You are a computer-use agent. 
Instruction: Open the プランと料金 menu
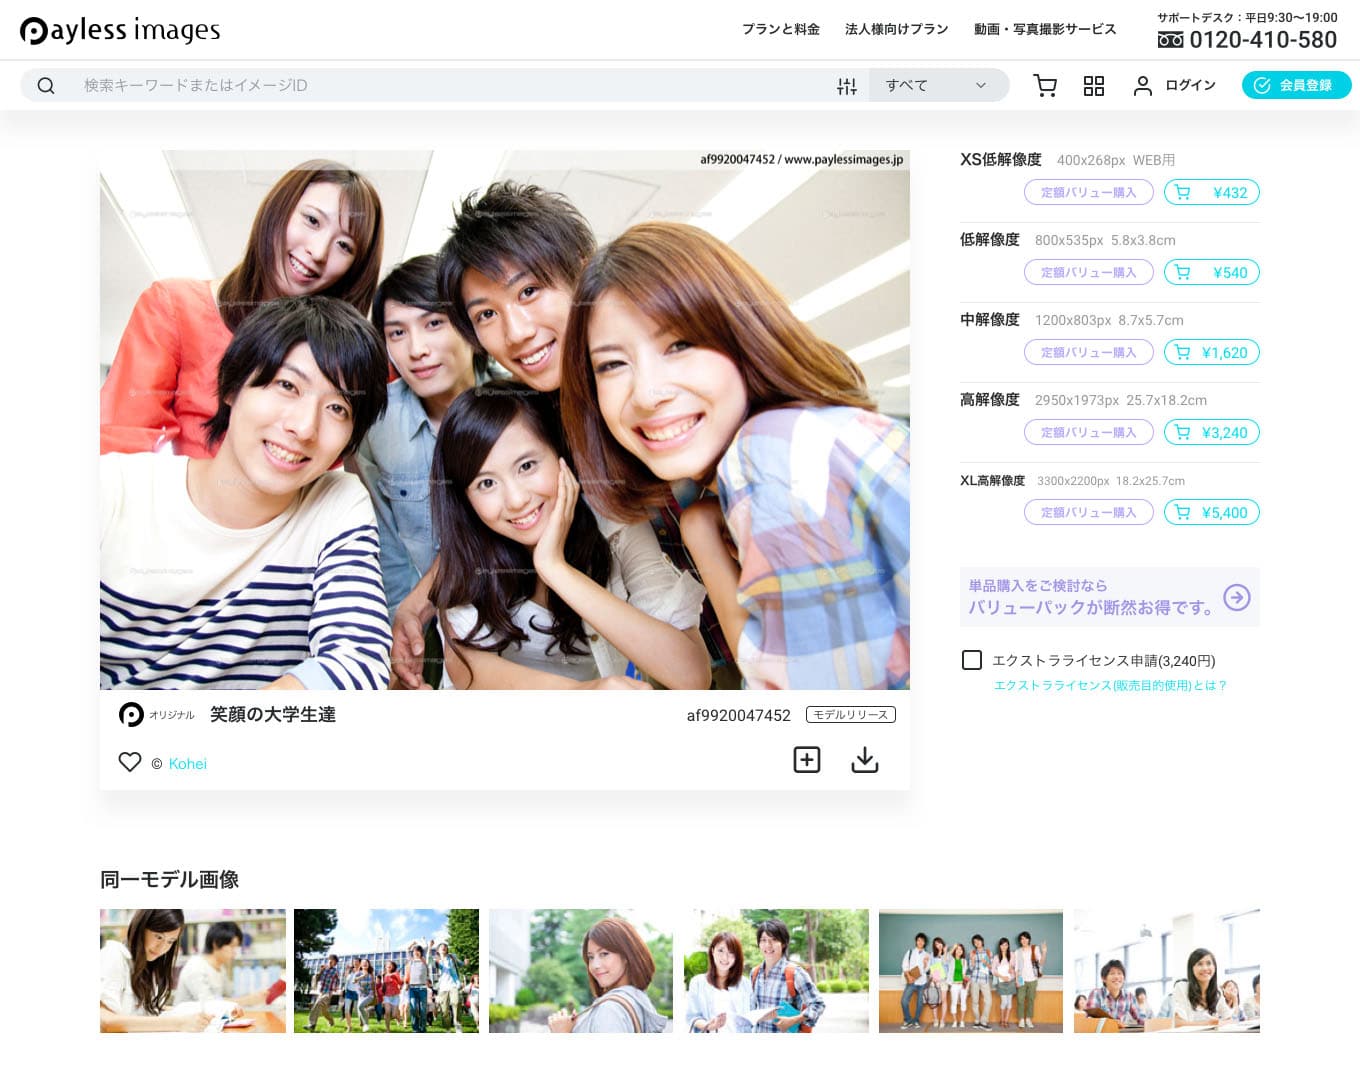[780, 29]
